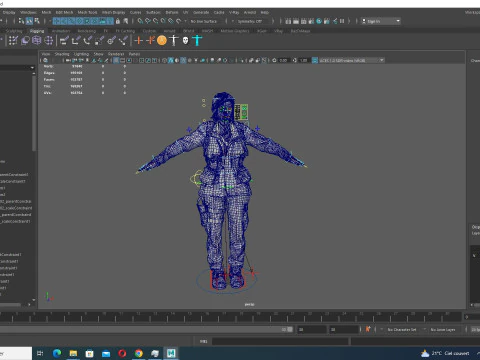Click the white skull shelf icon
This screenshot has width=480, height=360.
(185, 41)
